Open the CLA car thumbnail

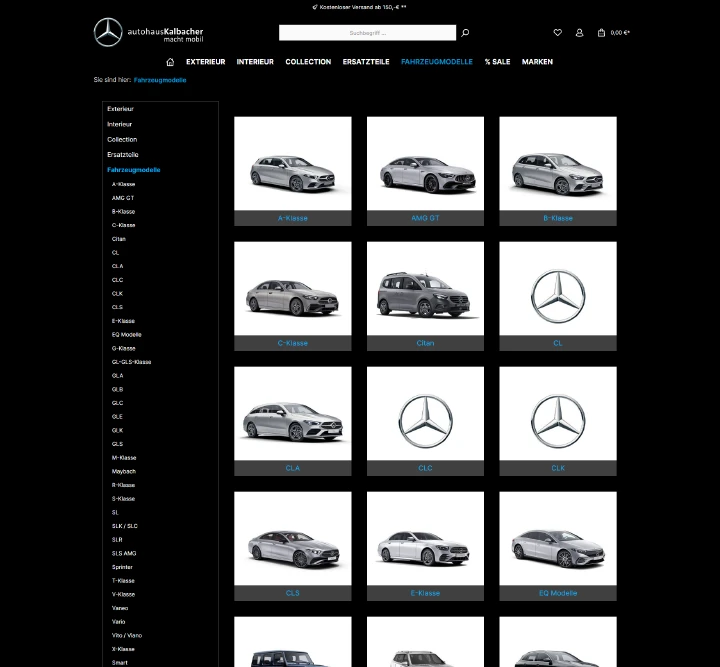[292, 413]
